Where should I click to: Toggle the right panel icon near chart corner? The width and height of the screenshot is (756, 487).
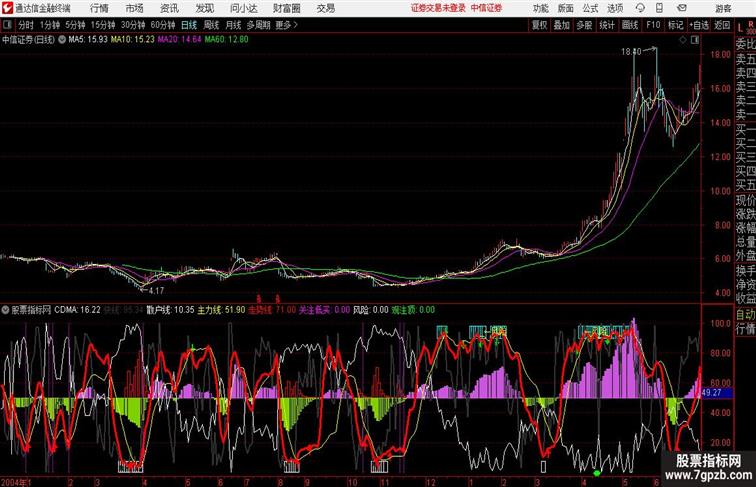coord(695,40)
